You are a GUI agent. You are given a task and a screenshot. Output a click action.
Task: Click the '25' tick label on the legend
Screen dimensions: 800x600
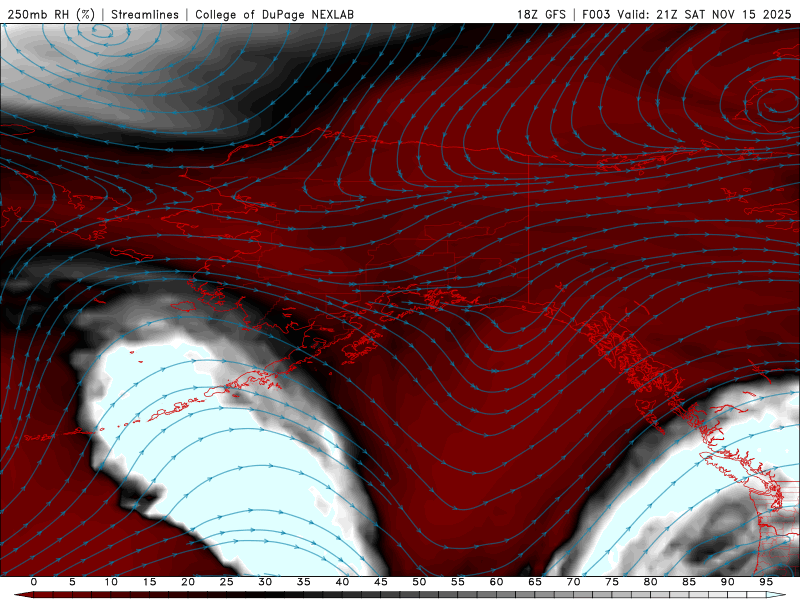point(227,582)
